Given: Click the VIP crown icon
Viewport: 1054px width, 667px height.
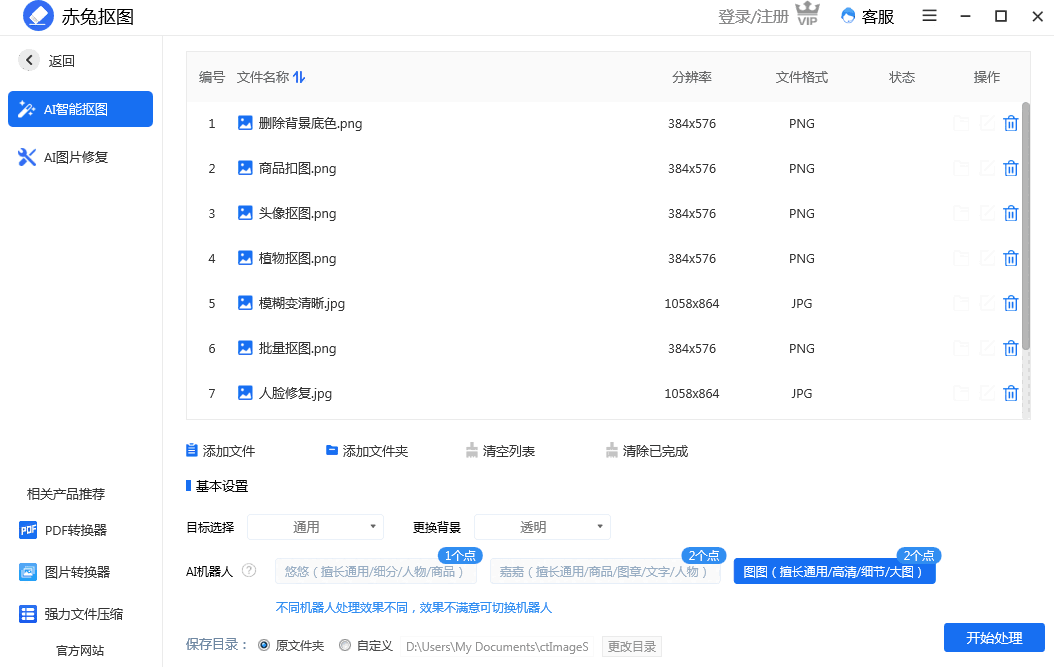Looking at the screenshot, I should click(807, 15).
